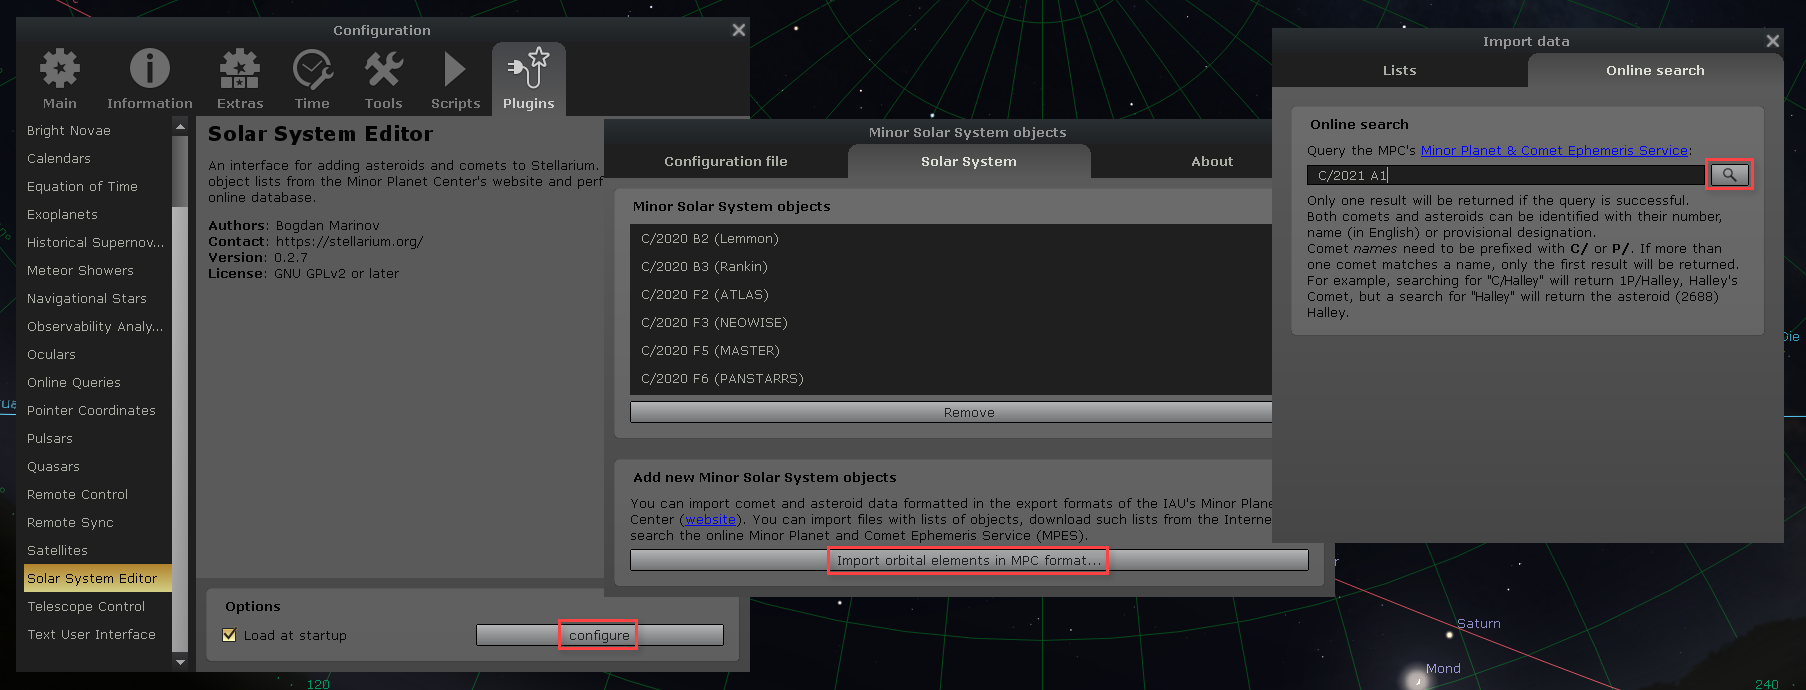Click Saturn in the sky view

pyautogui.click(x=1450, y=634)
